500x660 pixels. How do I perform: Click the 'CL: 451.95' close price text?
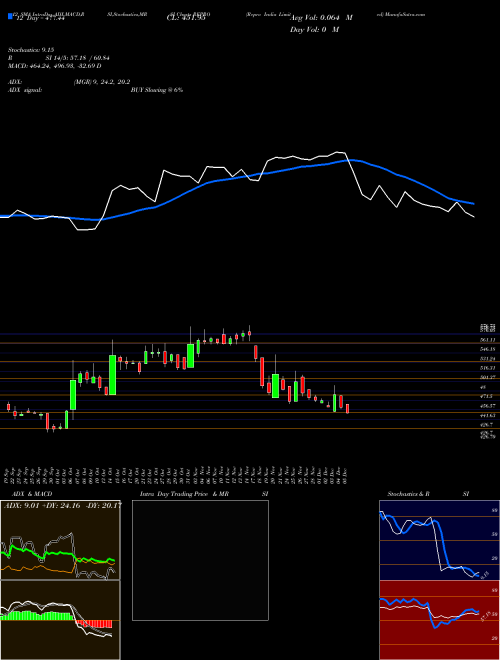tap(186, 18)
